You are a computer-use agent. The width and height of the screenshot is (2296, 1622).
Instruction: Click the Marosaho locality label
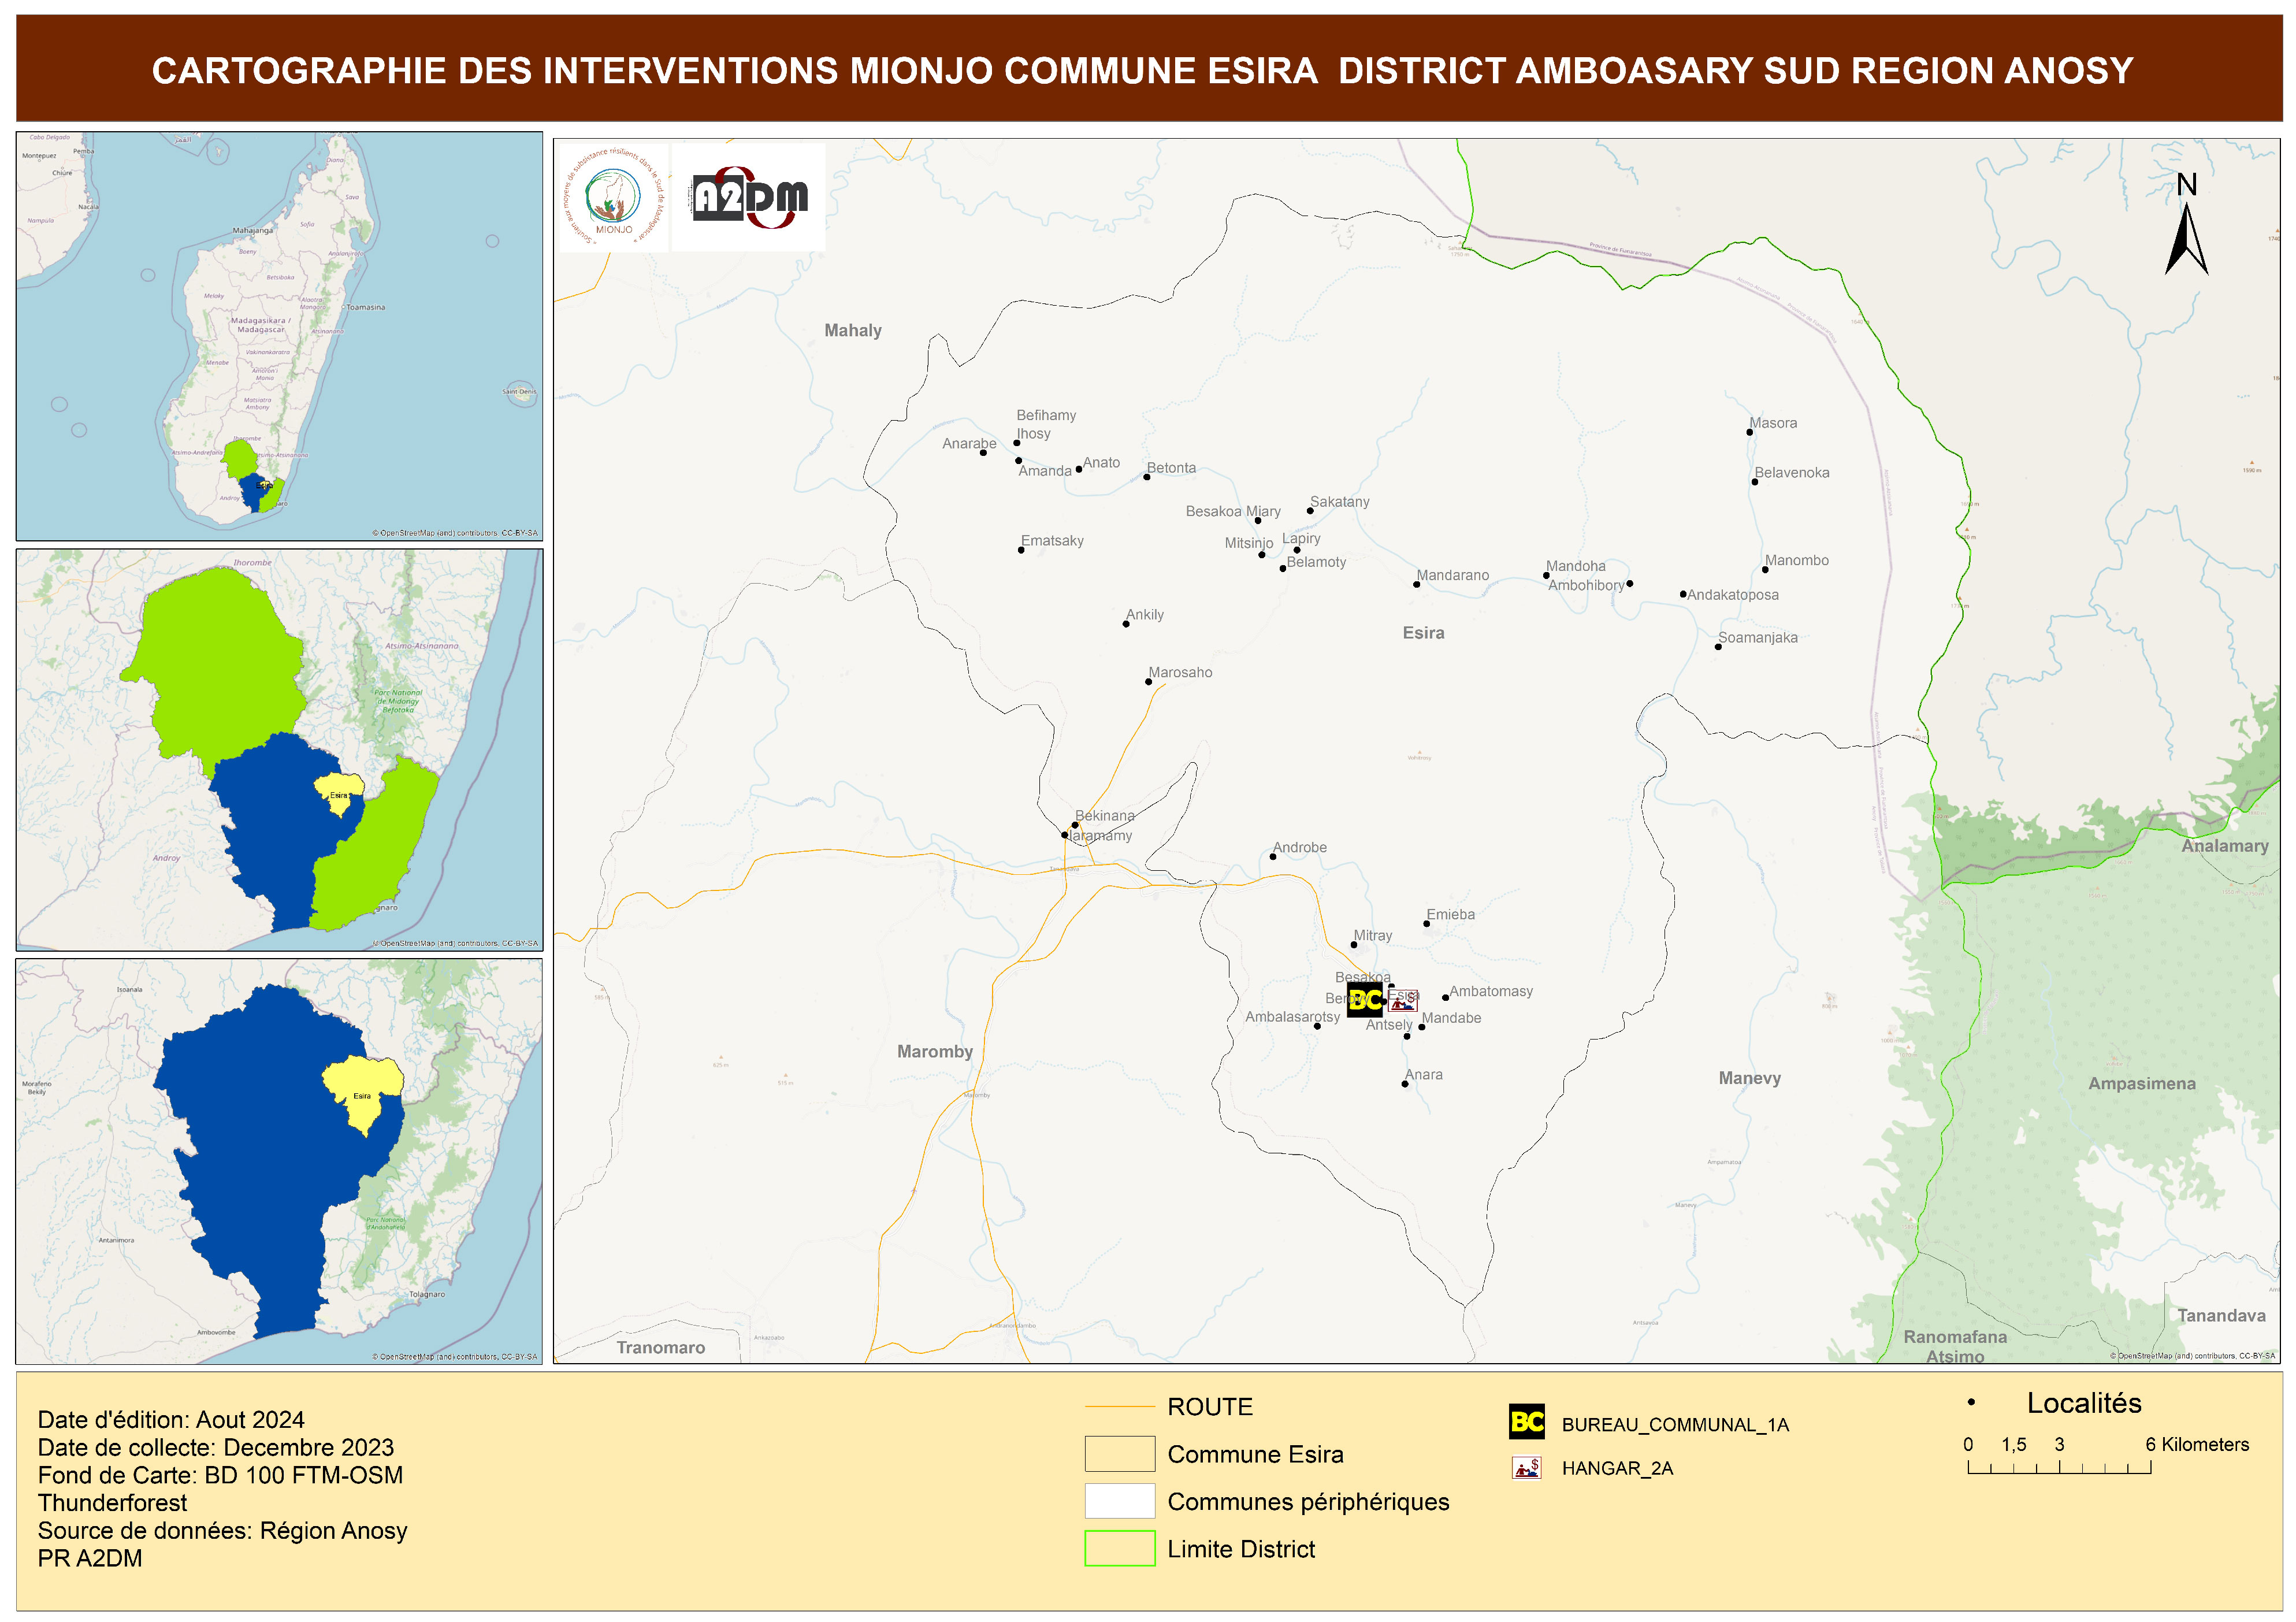(1180, 672)
